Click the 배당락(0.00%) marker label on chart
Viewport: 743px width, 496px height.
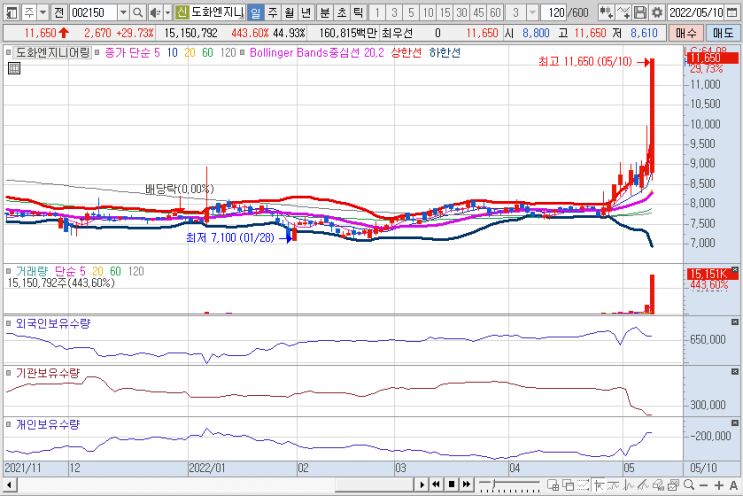click(180, 189)
